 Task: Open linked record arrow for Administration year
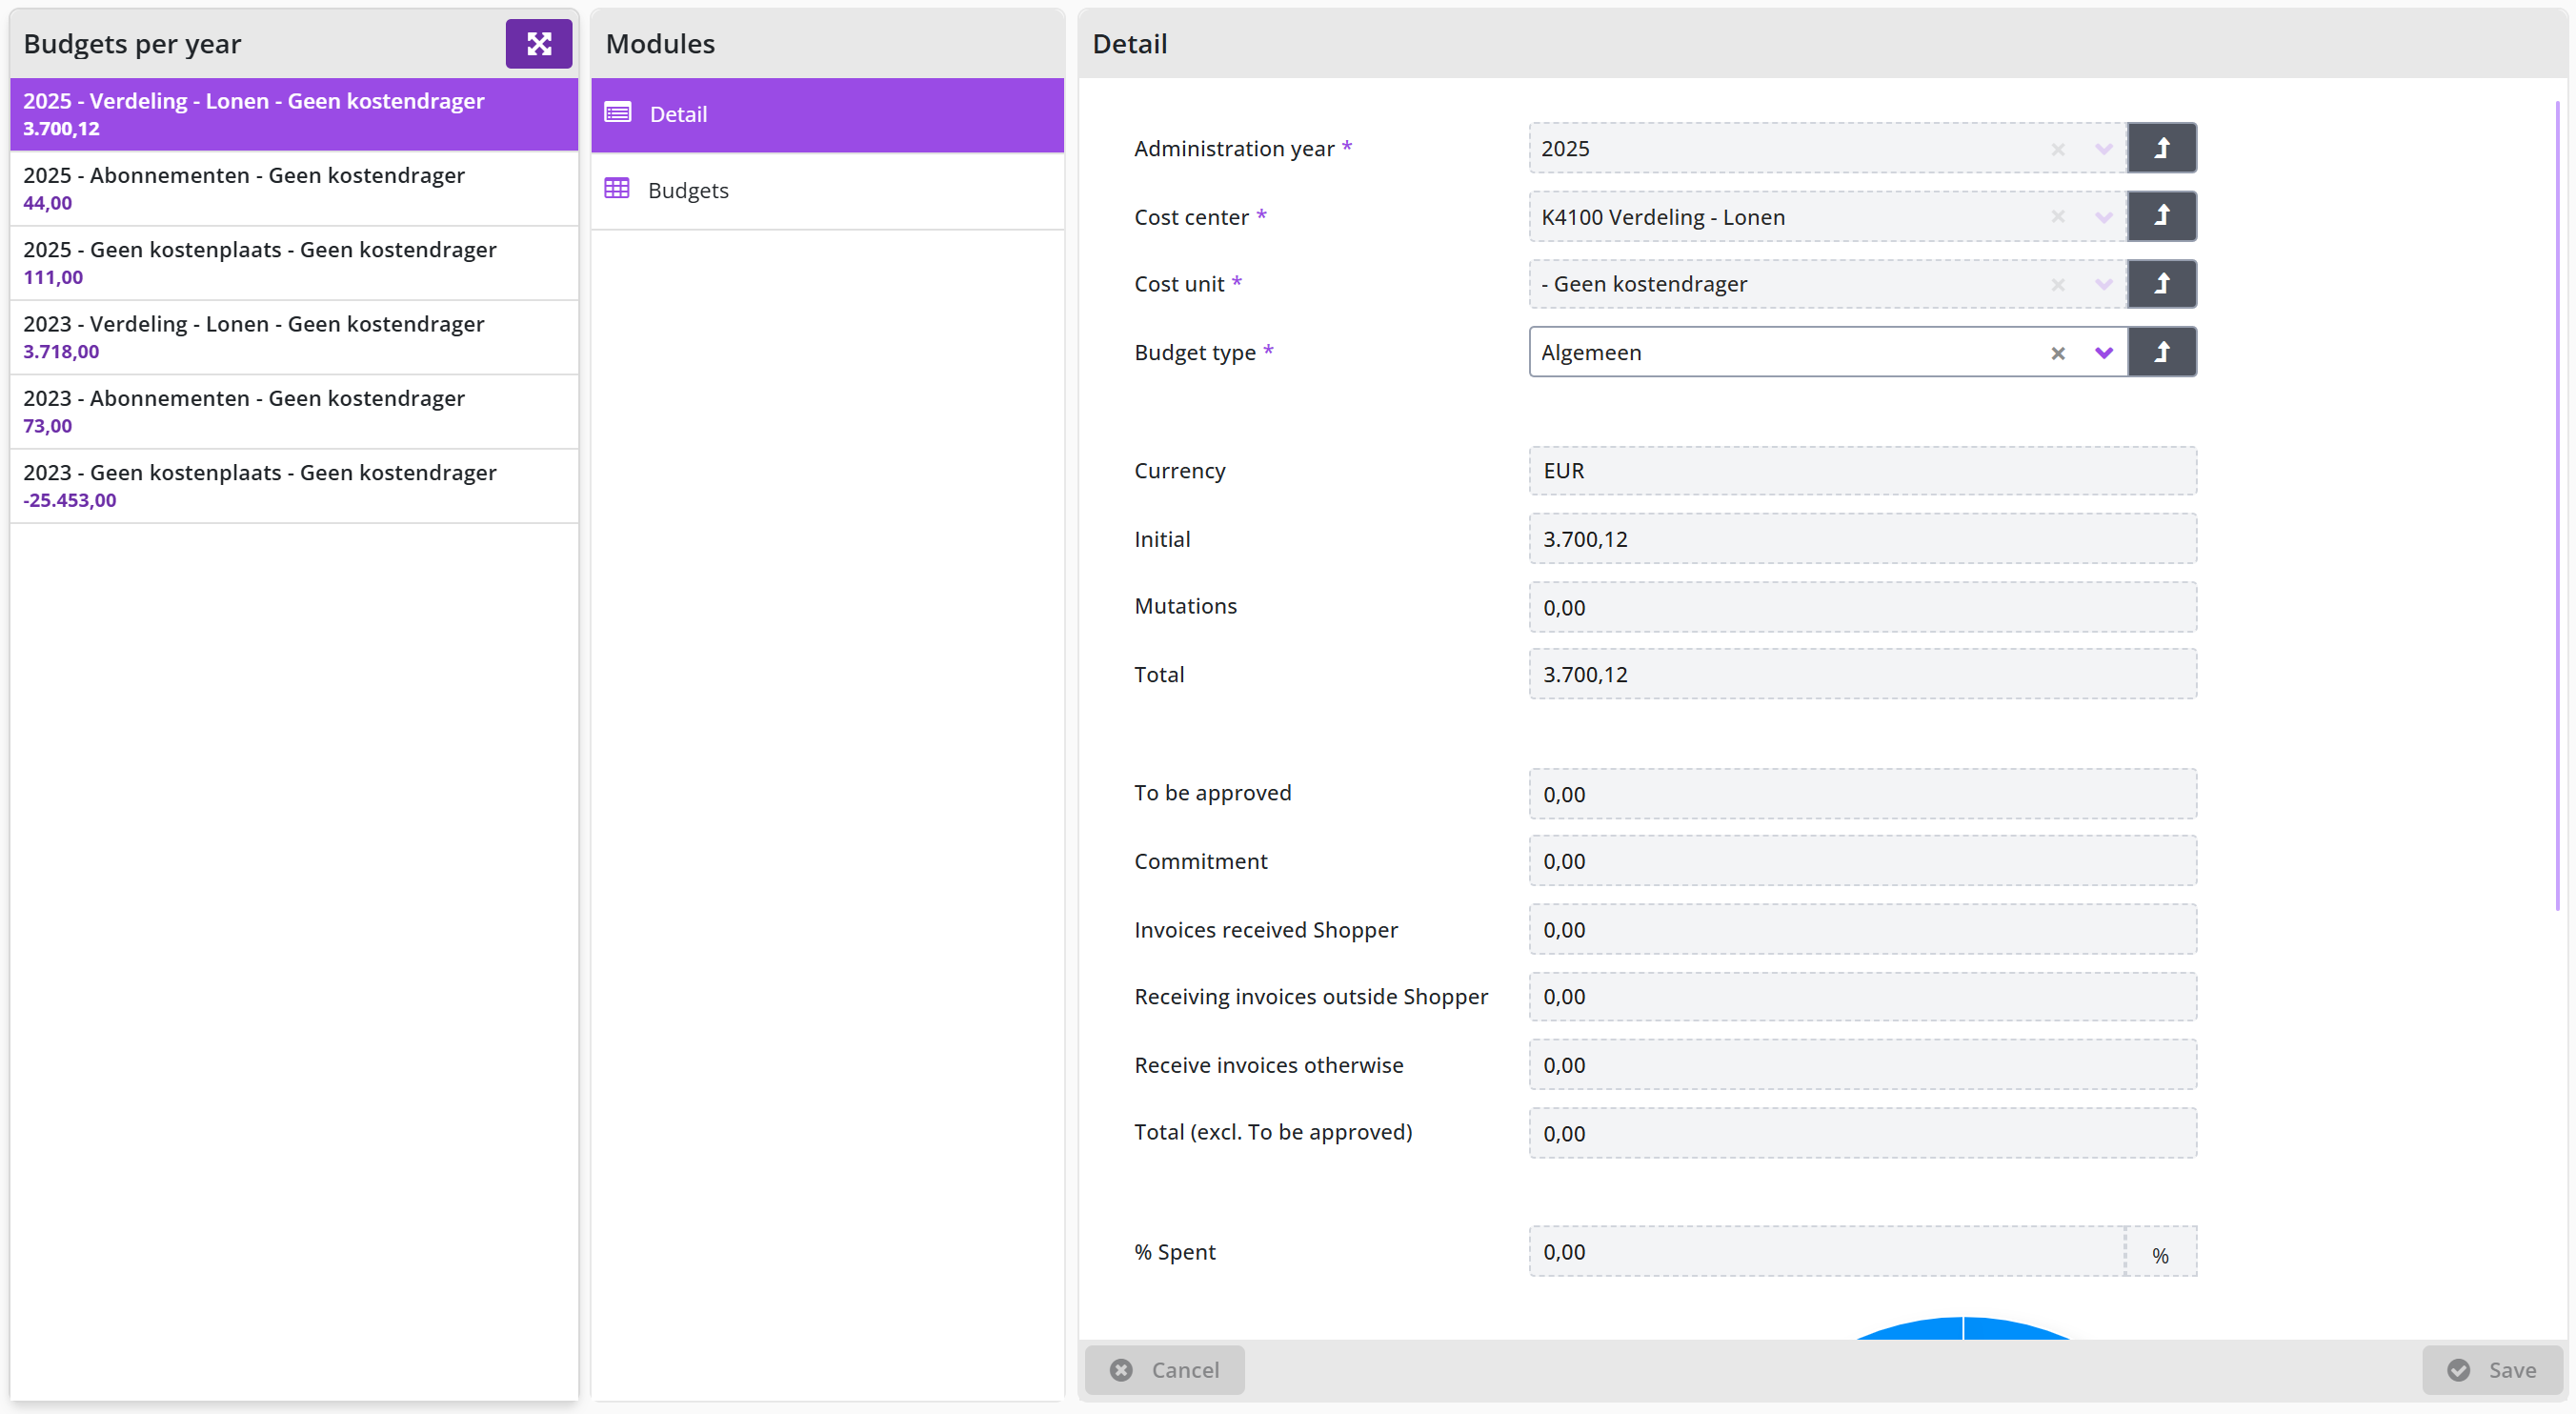click(x=2161, y=148)
